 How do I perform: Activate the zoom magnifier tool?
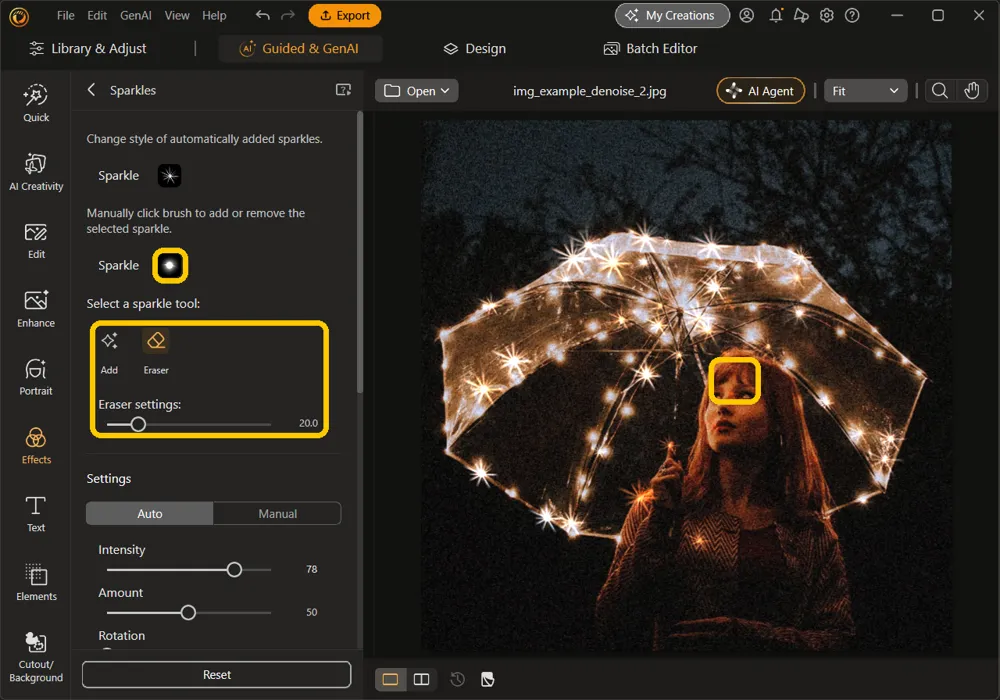[939, 91]
